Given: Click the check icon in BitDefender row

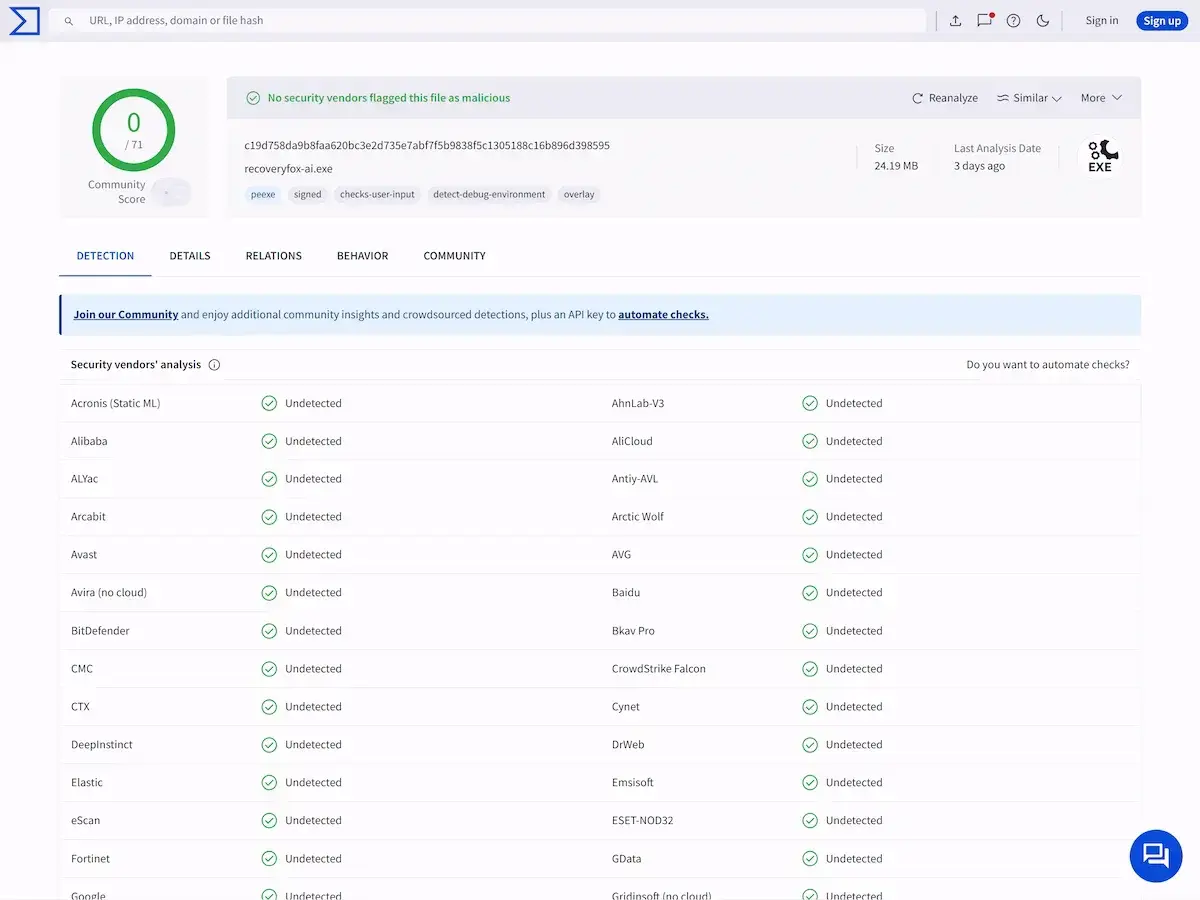Looking at the screenshot, I should coord(269,631).
